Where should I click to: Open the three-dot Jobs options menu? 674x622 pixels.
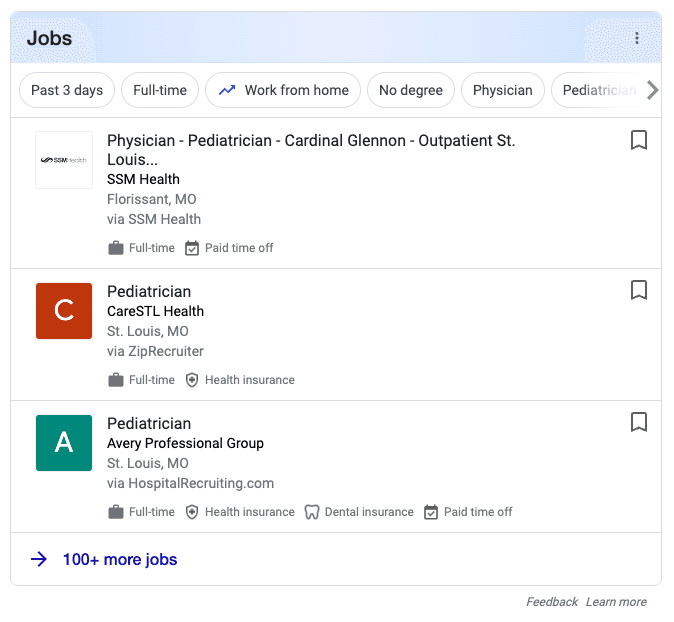(637, 38)
